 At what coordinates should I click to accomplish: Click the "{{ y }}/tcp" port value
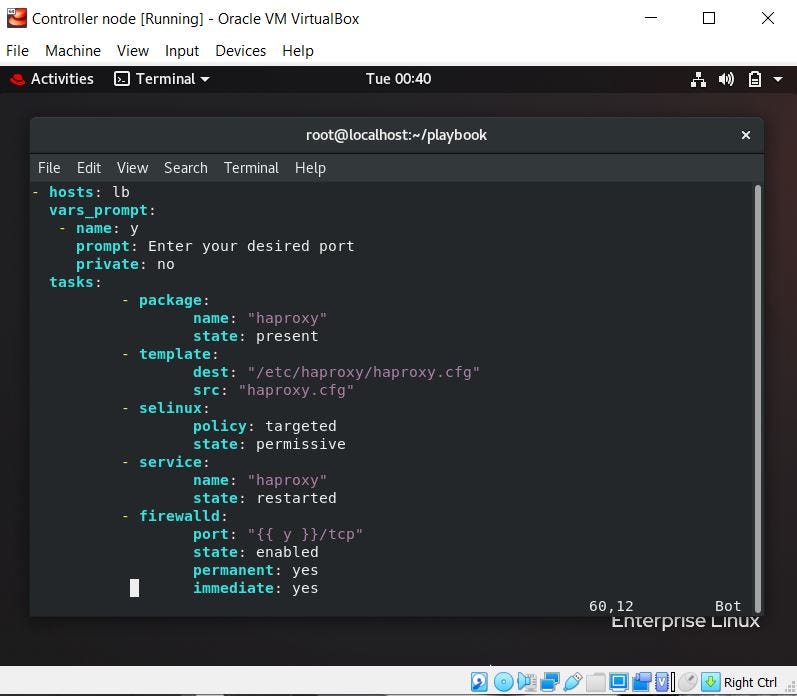305,534
